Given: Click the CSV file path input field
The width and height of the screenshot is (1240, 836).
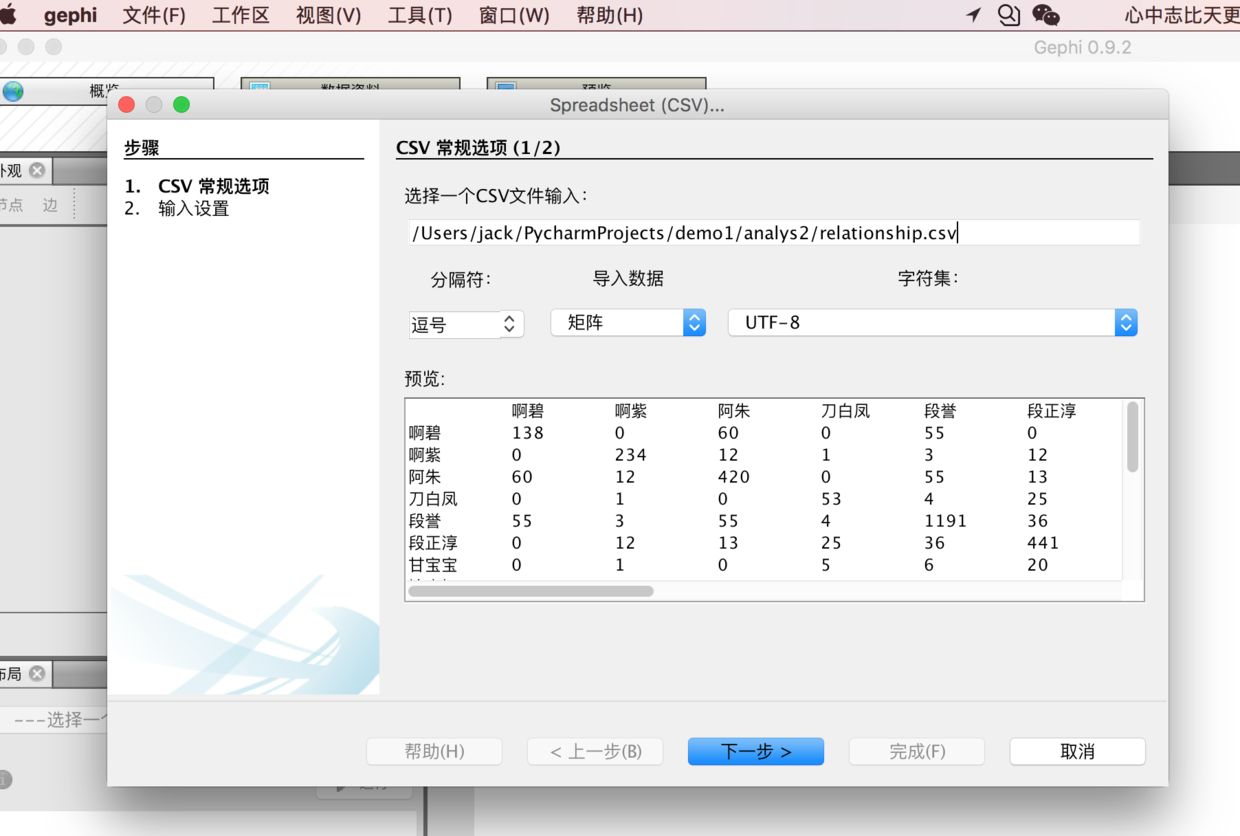Looking at the screenshot, I should tap(773, 233).
